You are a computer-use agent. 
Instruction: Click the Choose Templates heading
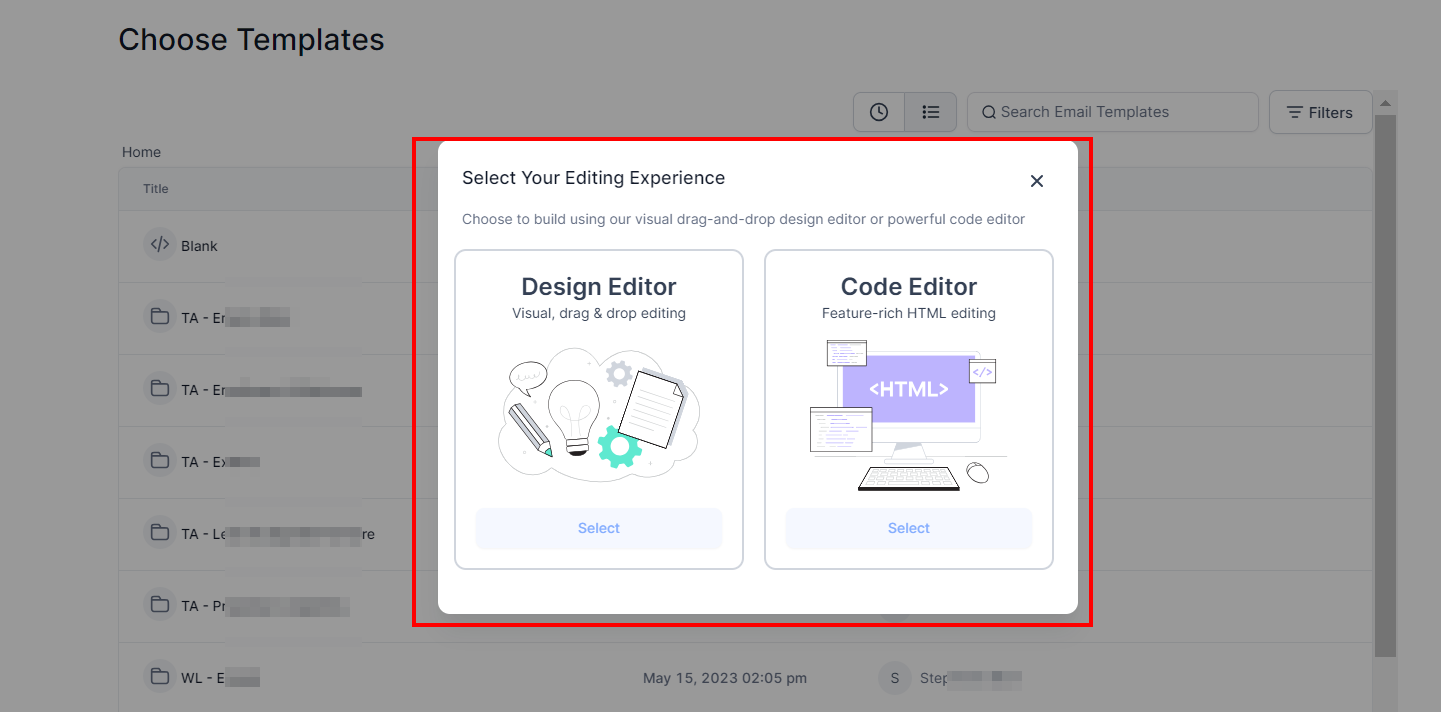251,40
